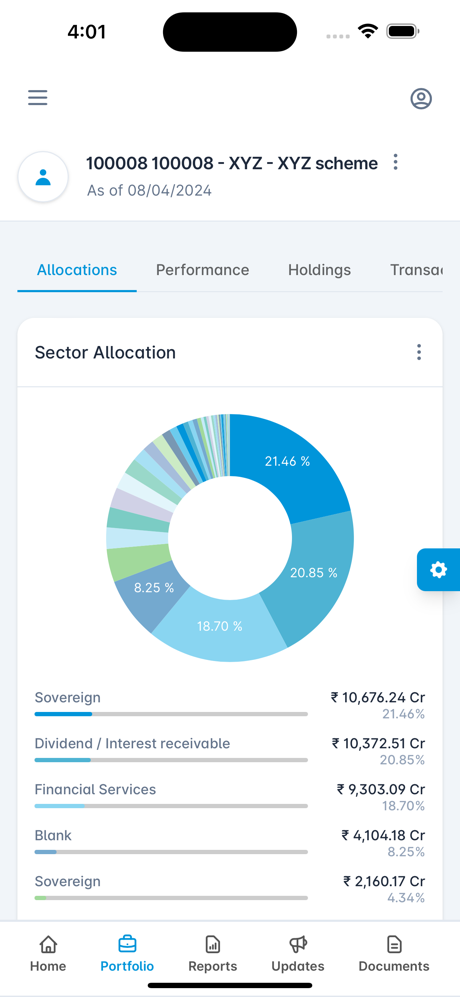Open scheme options three-dot menu

396,162
